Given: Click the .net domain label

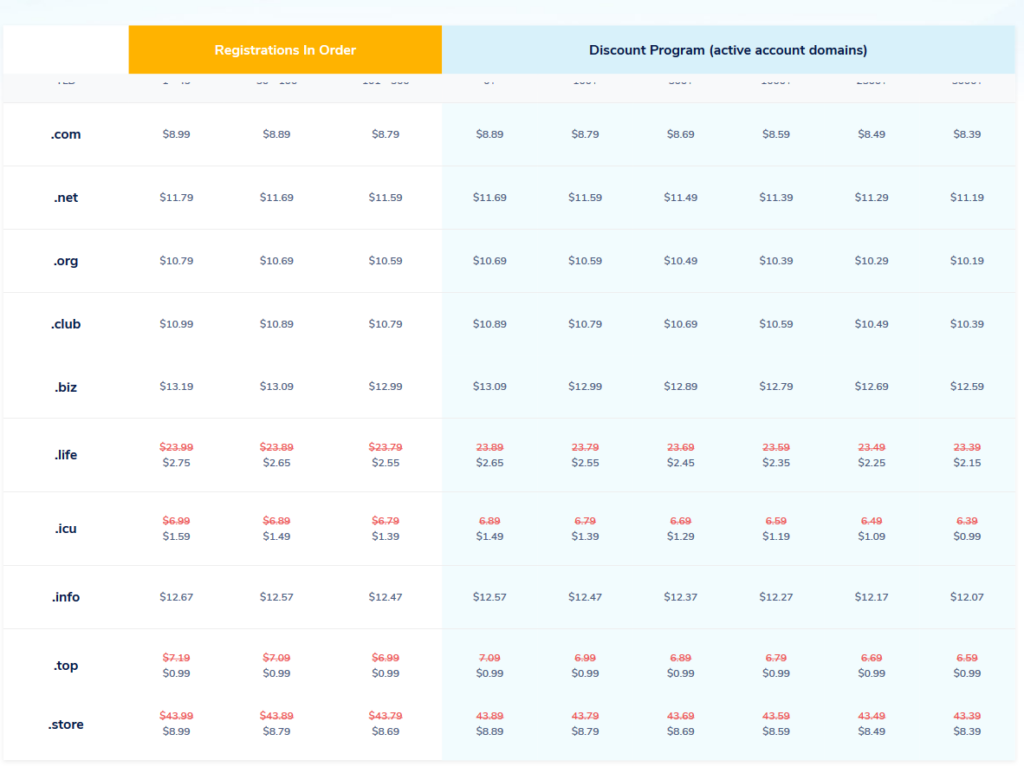Looking at the screenshot, I should [66, 198].
